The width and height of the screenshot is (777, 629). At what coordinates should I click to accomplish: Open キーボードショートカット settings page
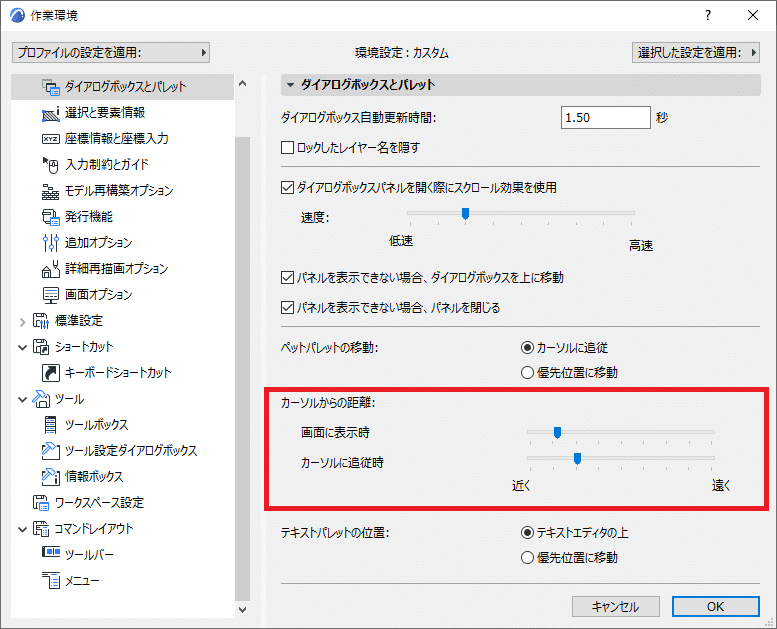pos(118,373)
